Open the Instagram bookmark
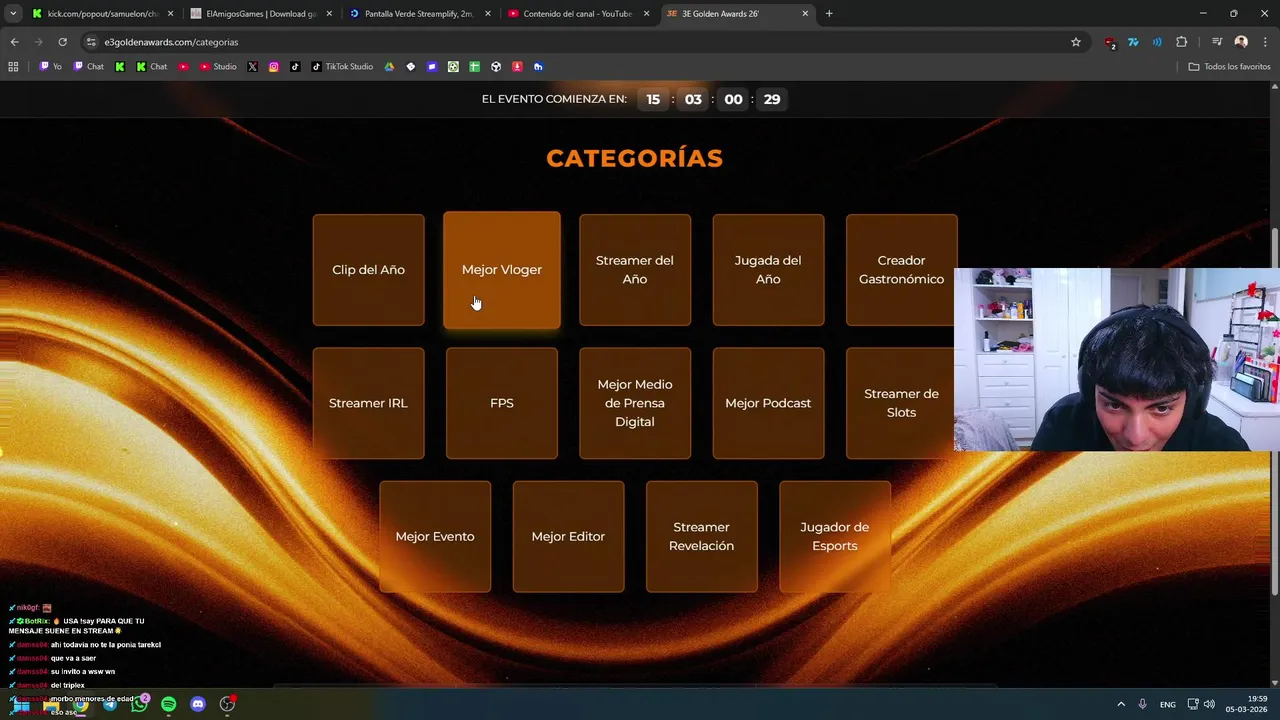1280x720 pixels. 274,67
